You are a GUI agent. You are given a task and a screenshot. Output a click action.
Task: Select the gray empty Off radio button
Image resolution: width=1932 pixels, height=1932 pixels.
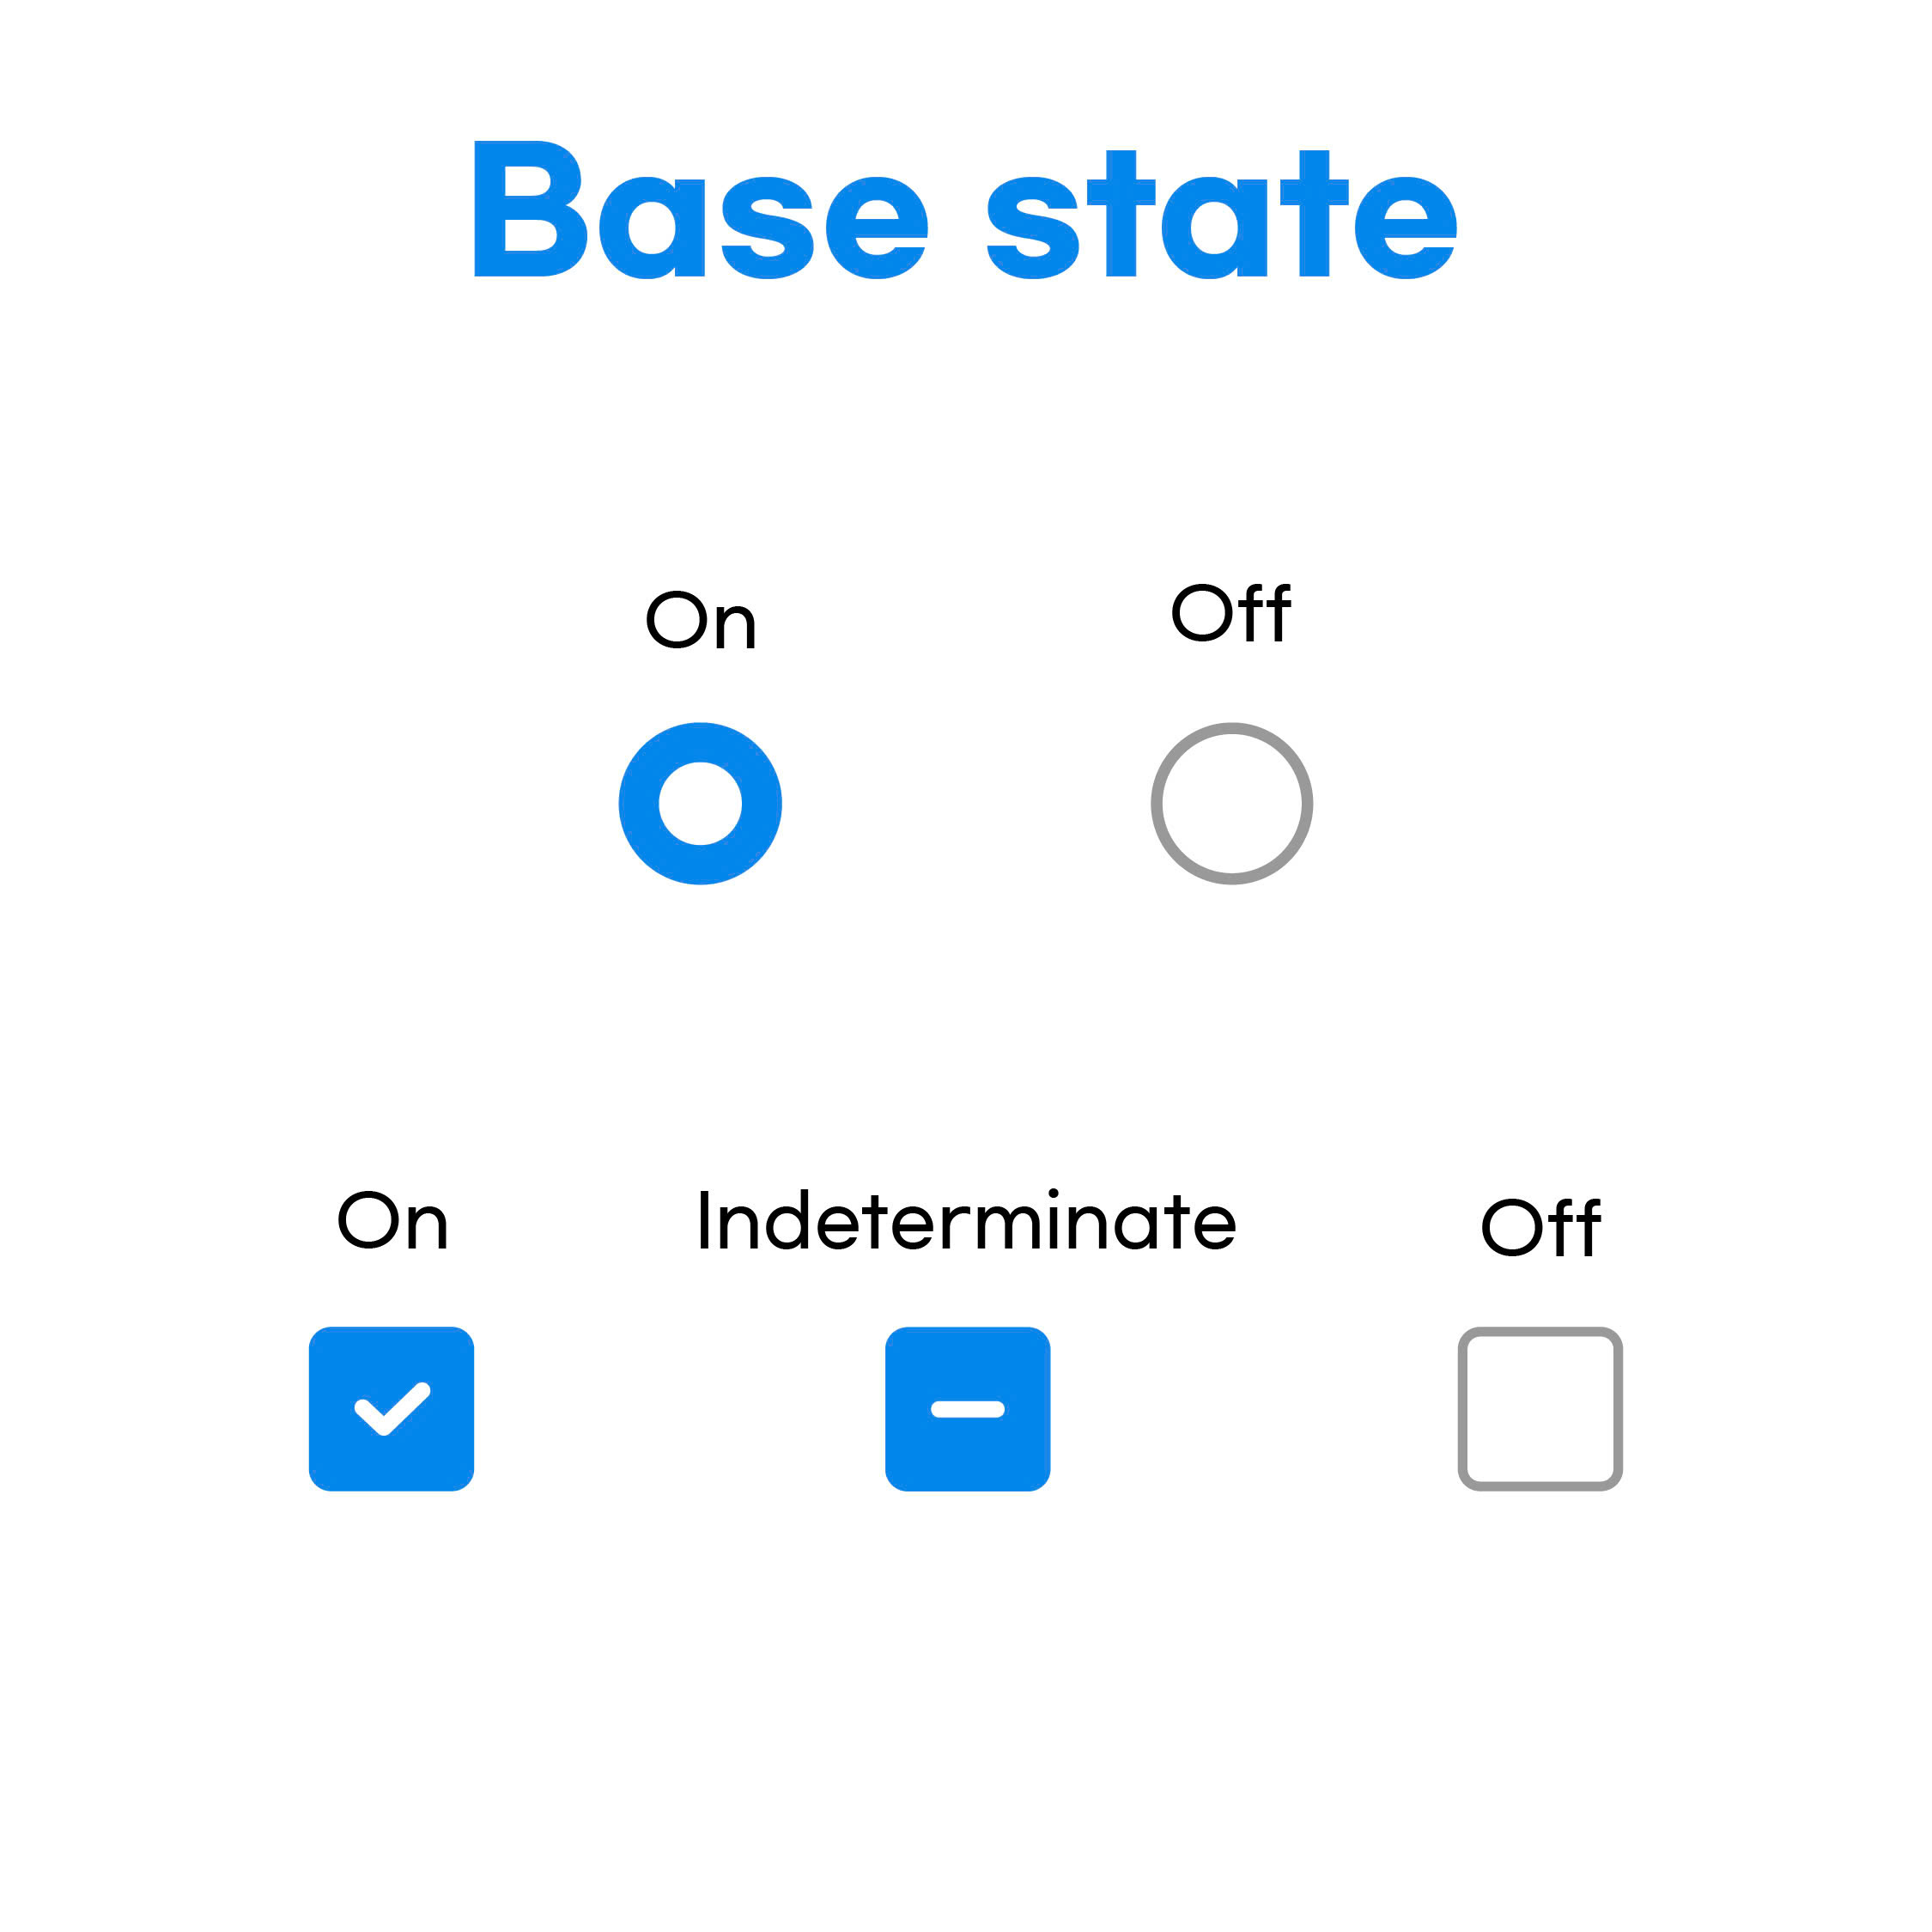(1231, 803)
